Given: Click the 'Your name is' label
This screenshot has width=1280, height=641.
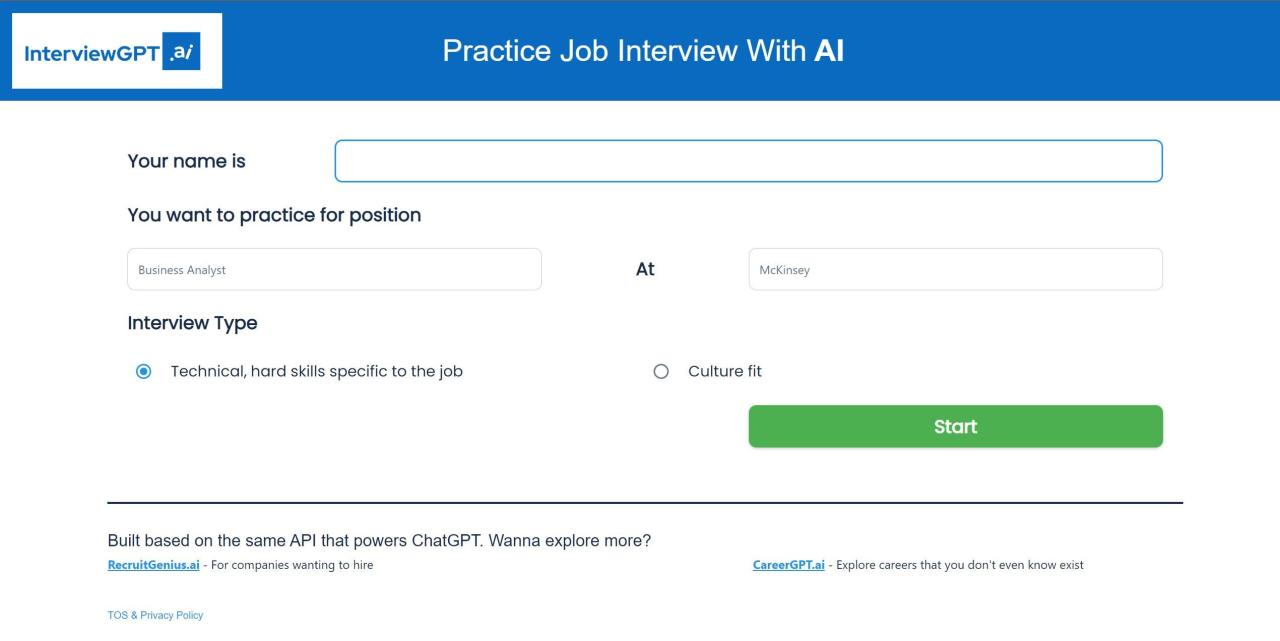Looking at the screenshot, I should click(x=186, y=161).
